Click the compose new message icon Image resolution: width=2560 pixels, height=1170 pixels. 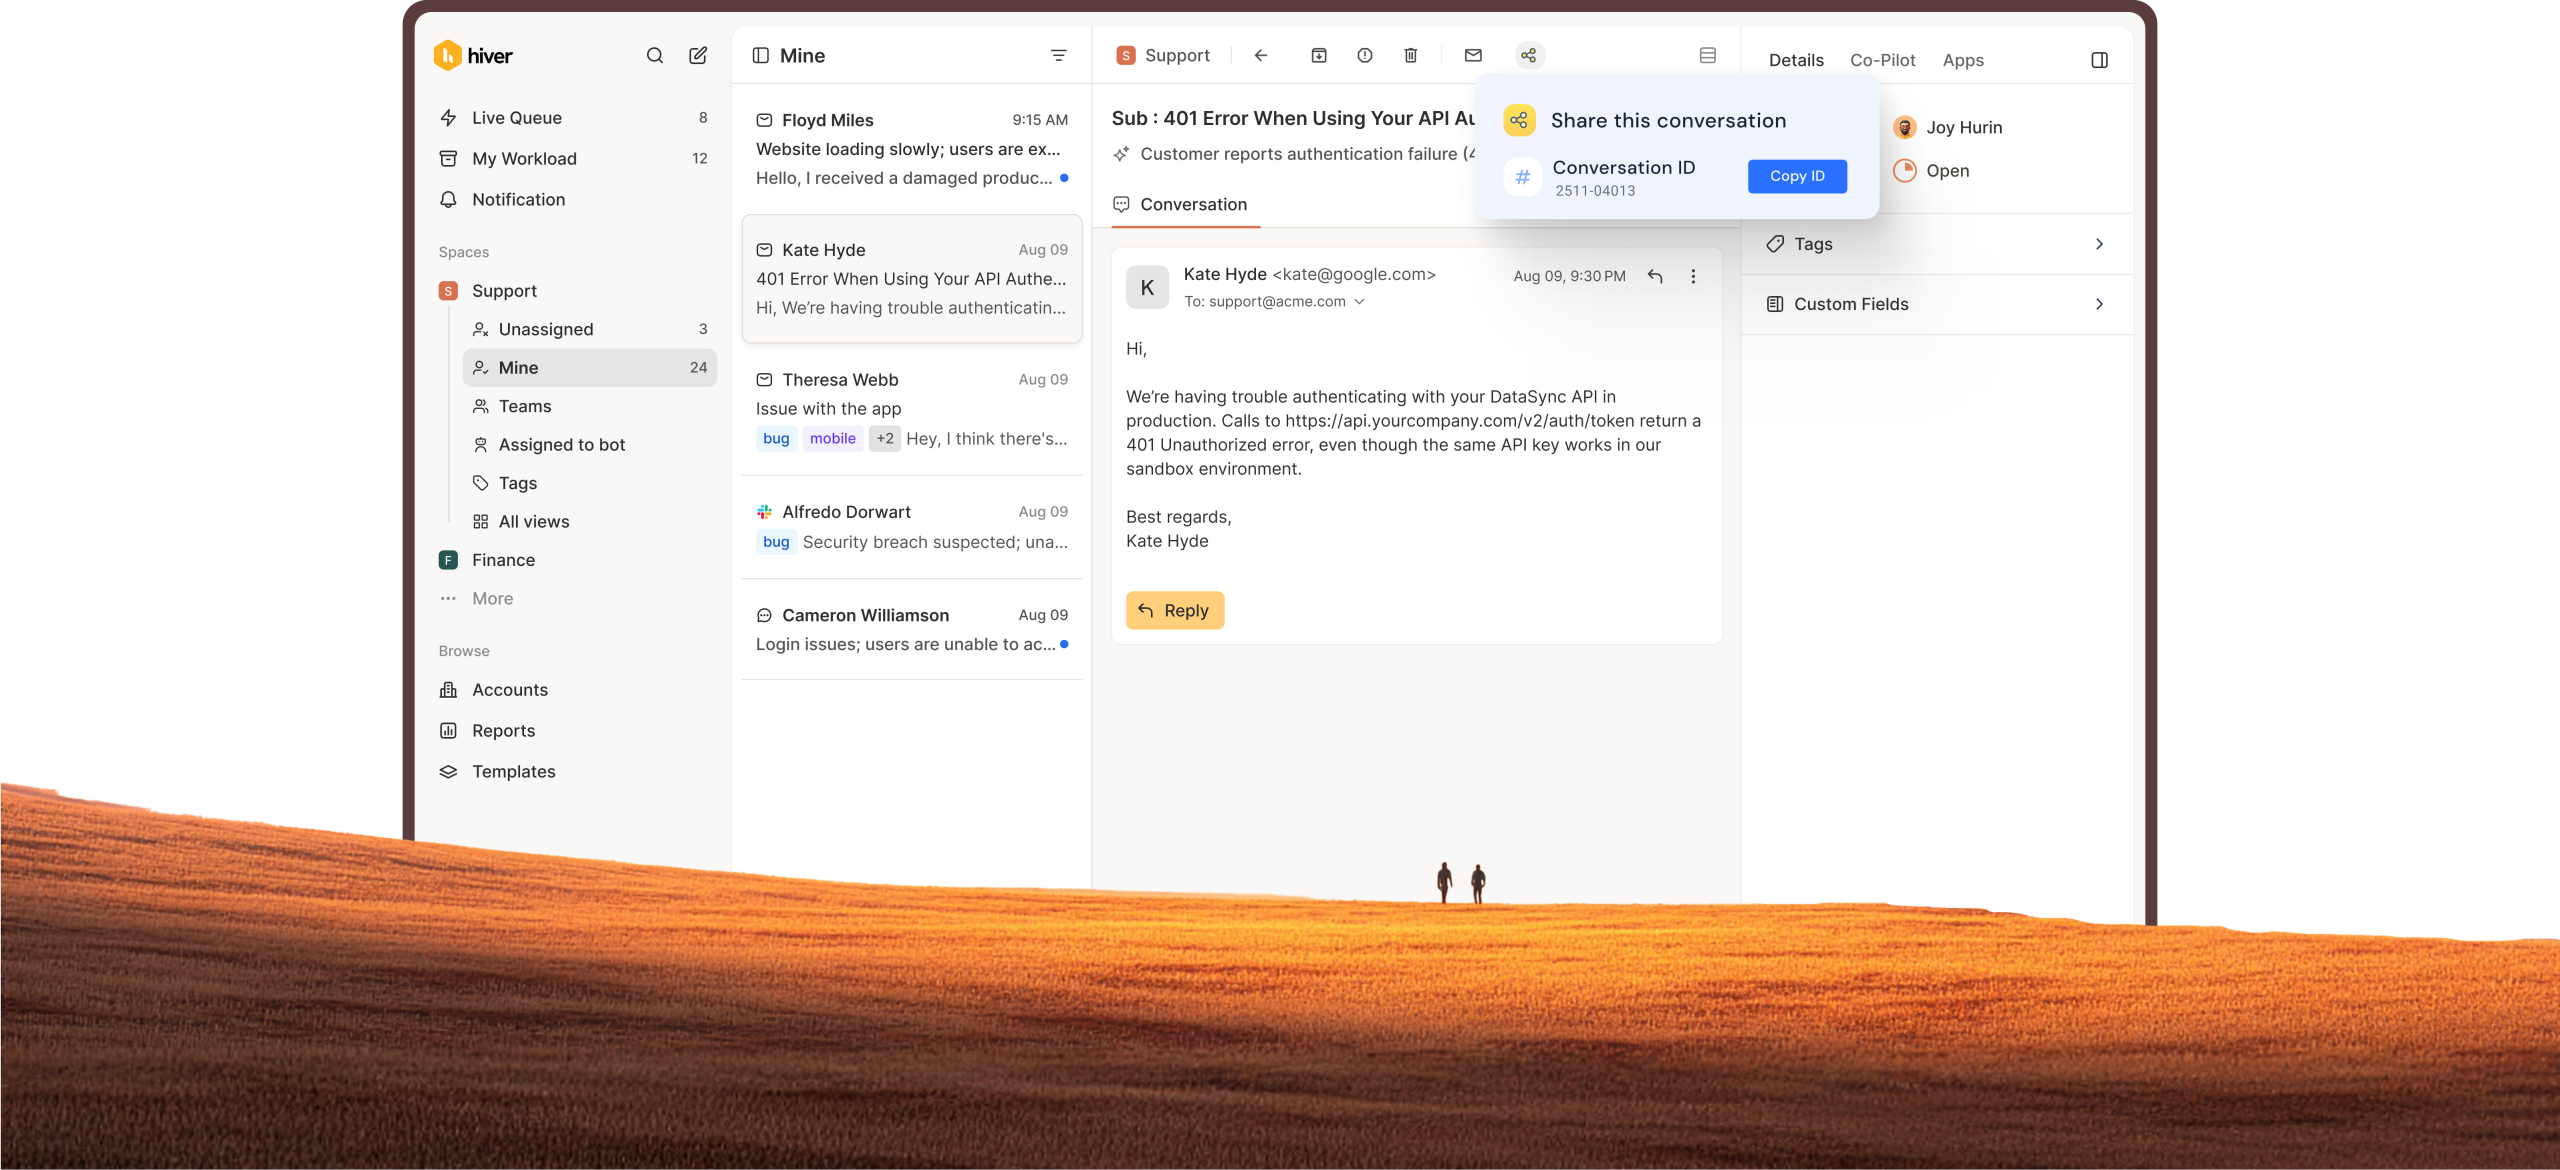698,56
